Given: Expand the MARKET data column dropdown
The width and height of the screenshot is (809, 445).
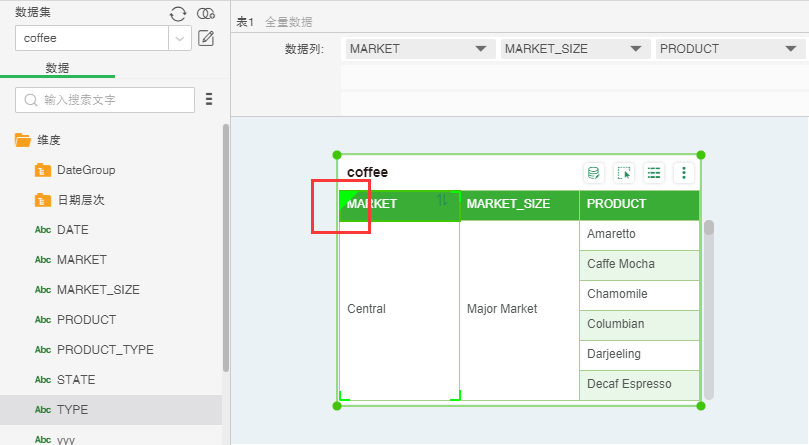Looking at the screenshot, I should [x=482, y=48].
